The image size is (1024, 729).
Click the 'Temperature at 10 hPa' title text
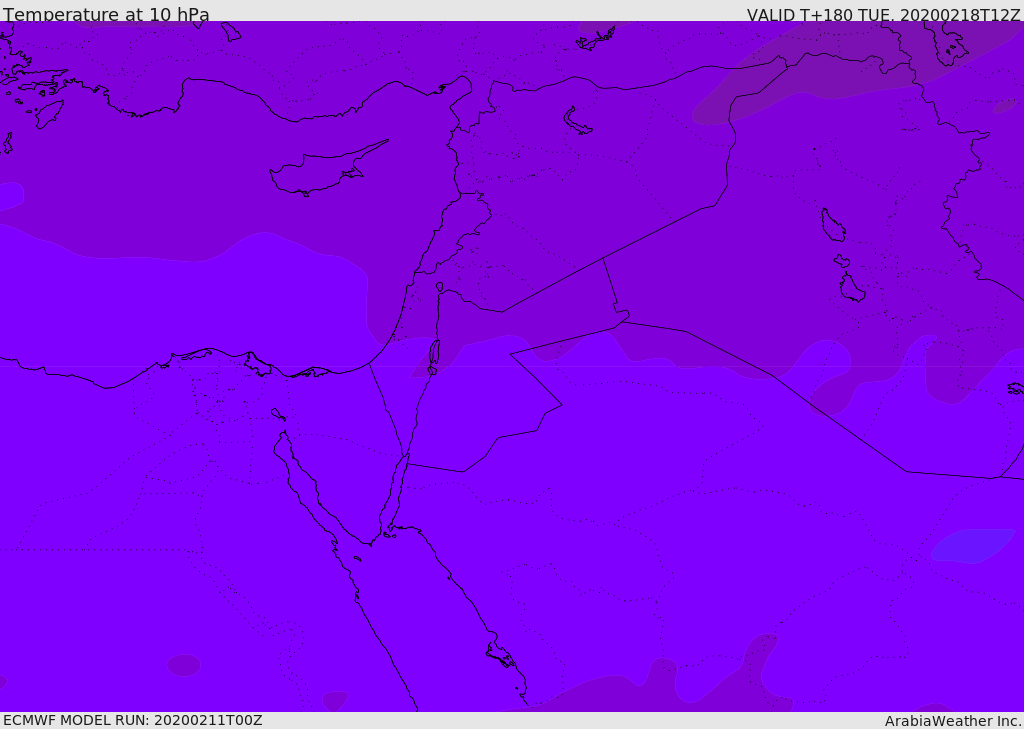[106, 14]
